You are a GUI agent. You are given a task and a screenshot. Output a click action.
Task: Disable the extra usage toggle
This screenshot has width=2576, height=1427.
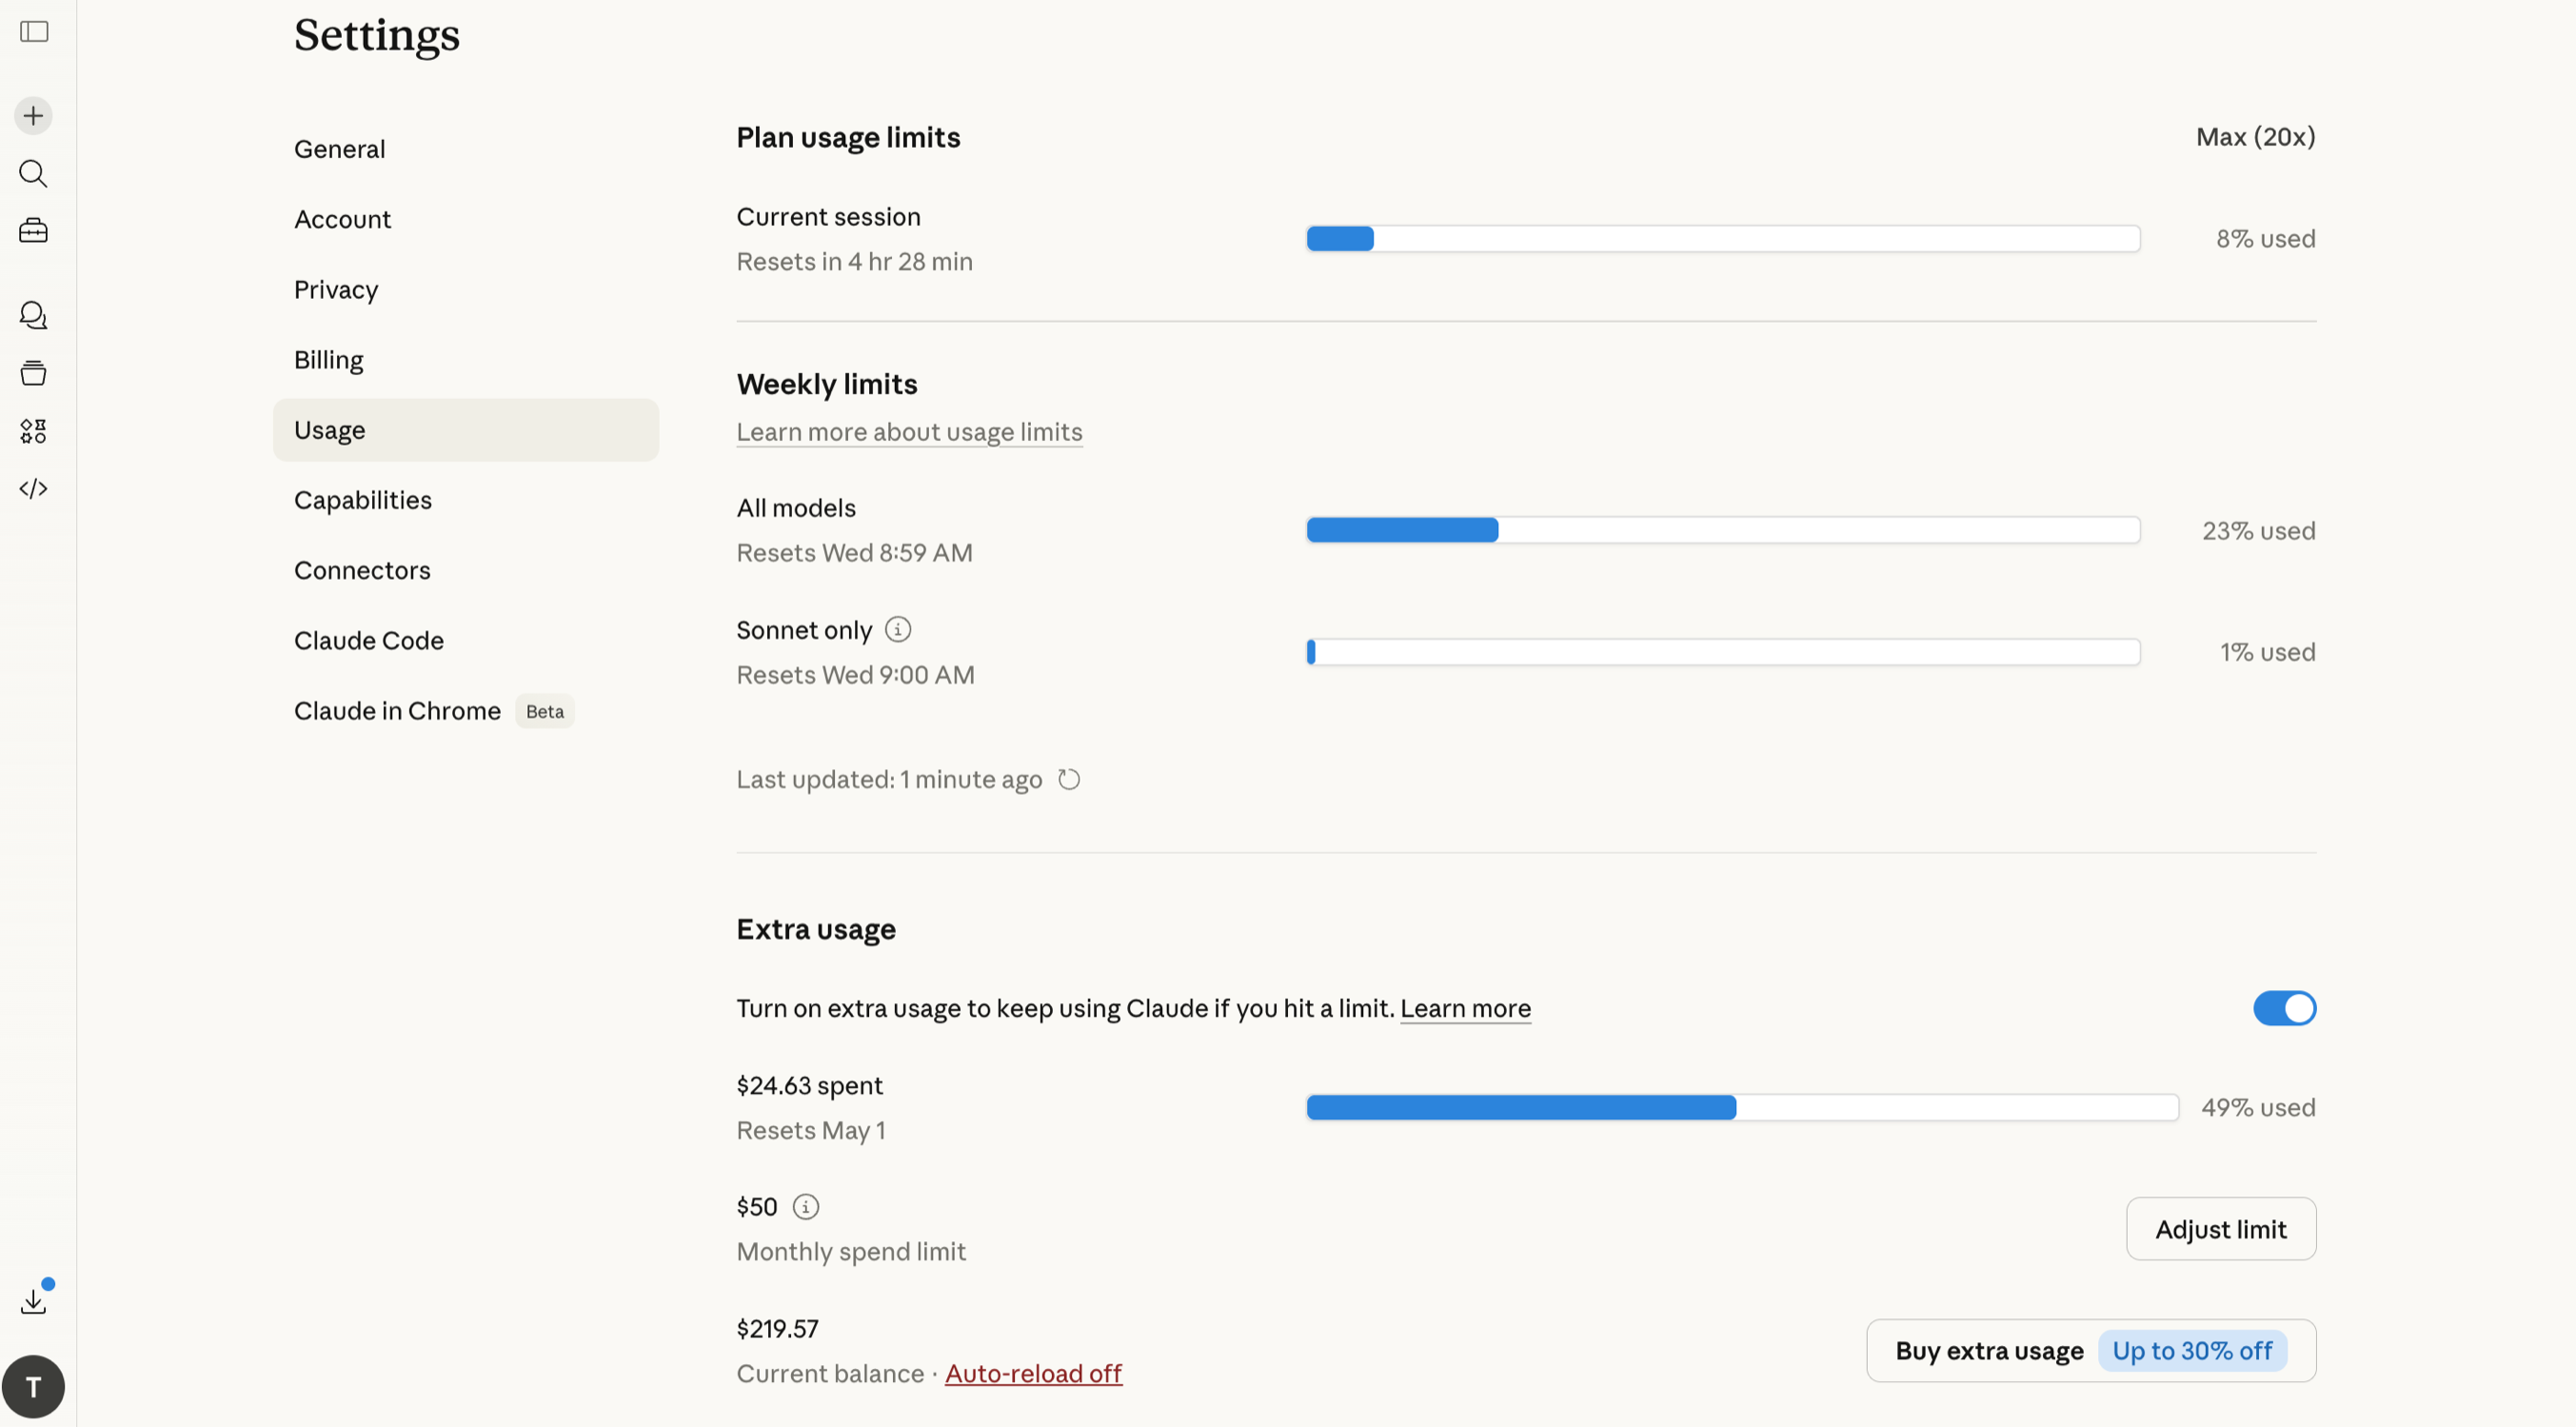2284,1008
